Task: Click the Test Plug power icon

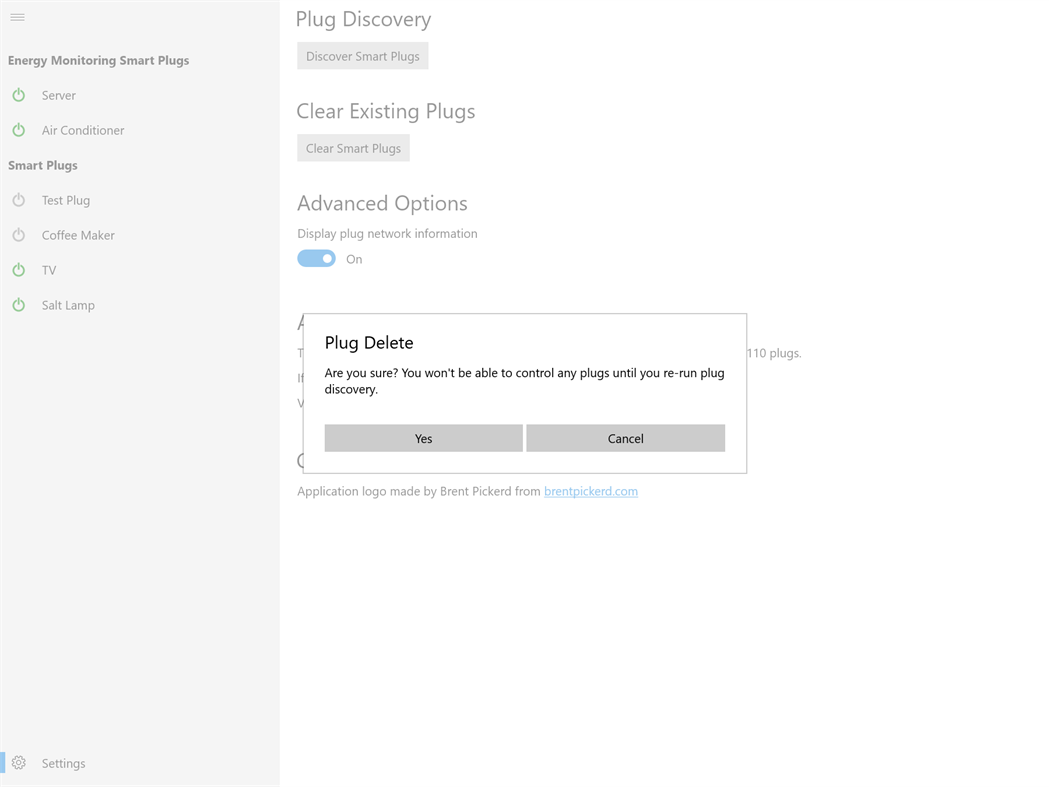Action: [x=18, y=200]
